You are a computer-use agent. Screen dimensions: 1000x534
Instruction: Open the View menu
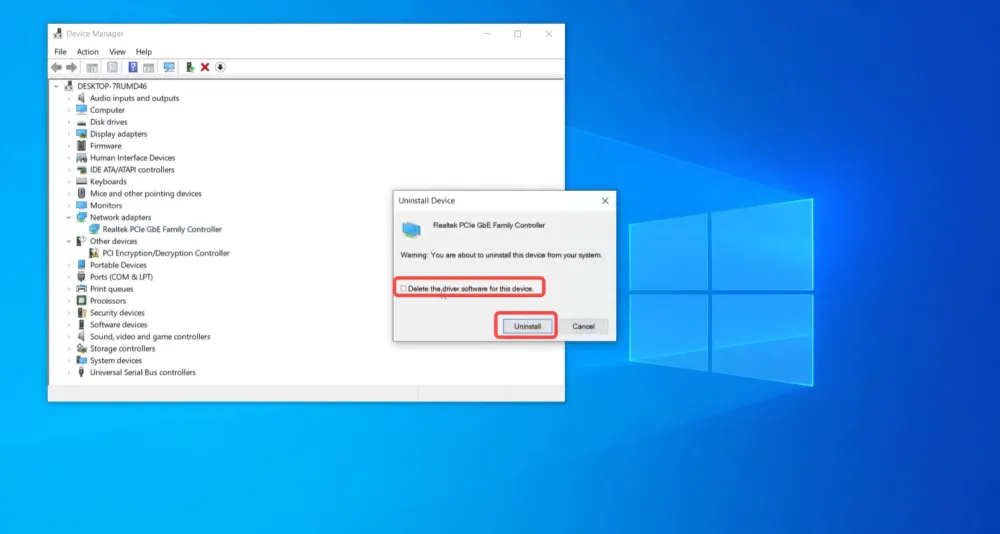point(117,52)
